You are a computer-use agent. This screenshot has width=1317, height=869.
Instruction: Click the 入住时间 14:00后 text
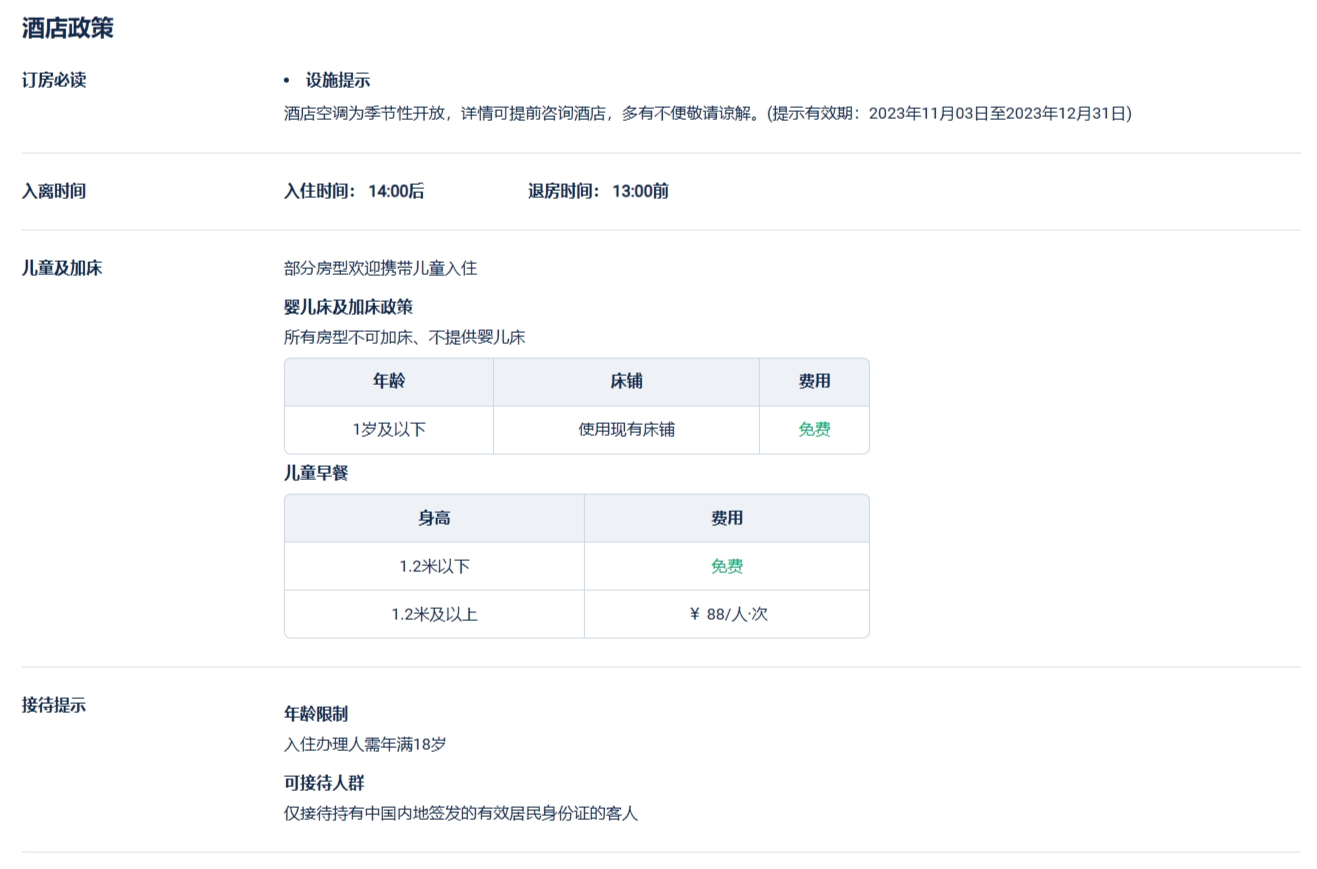[x=354, y=191]
